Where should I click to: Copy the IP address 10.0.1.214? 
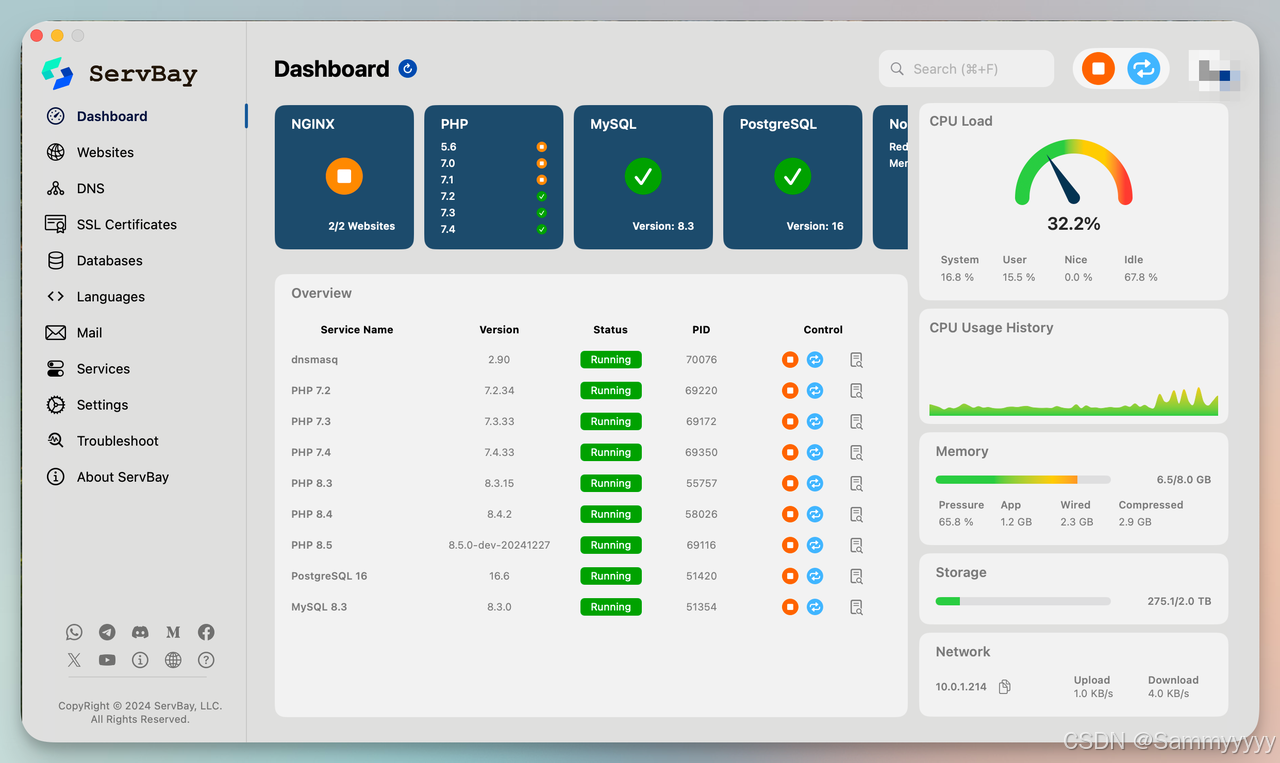point(1005,687)
